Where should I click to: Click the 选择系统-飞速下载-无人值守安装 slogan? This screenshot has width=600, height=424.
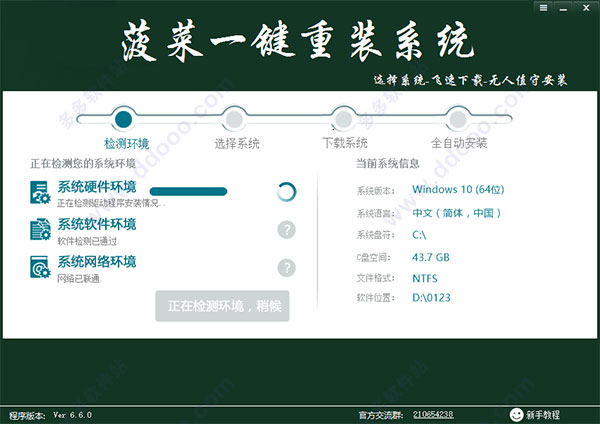pyautogui.click(x=470, y=80)
